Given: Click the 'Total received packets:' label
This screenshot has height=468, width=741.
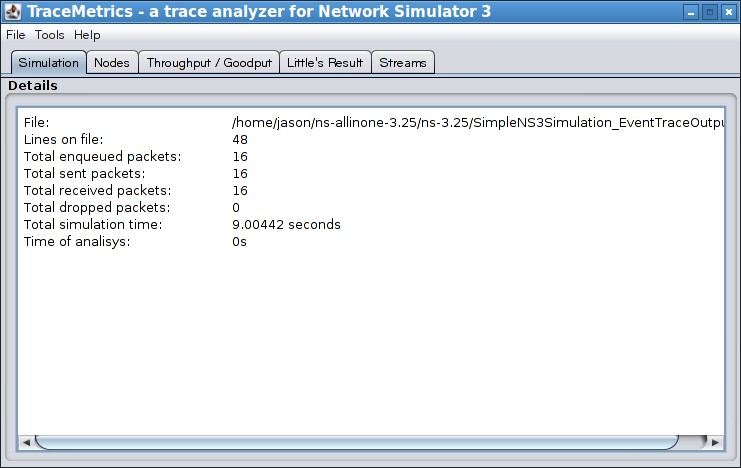Looking at the screenshot, I should pos(97,191).
